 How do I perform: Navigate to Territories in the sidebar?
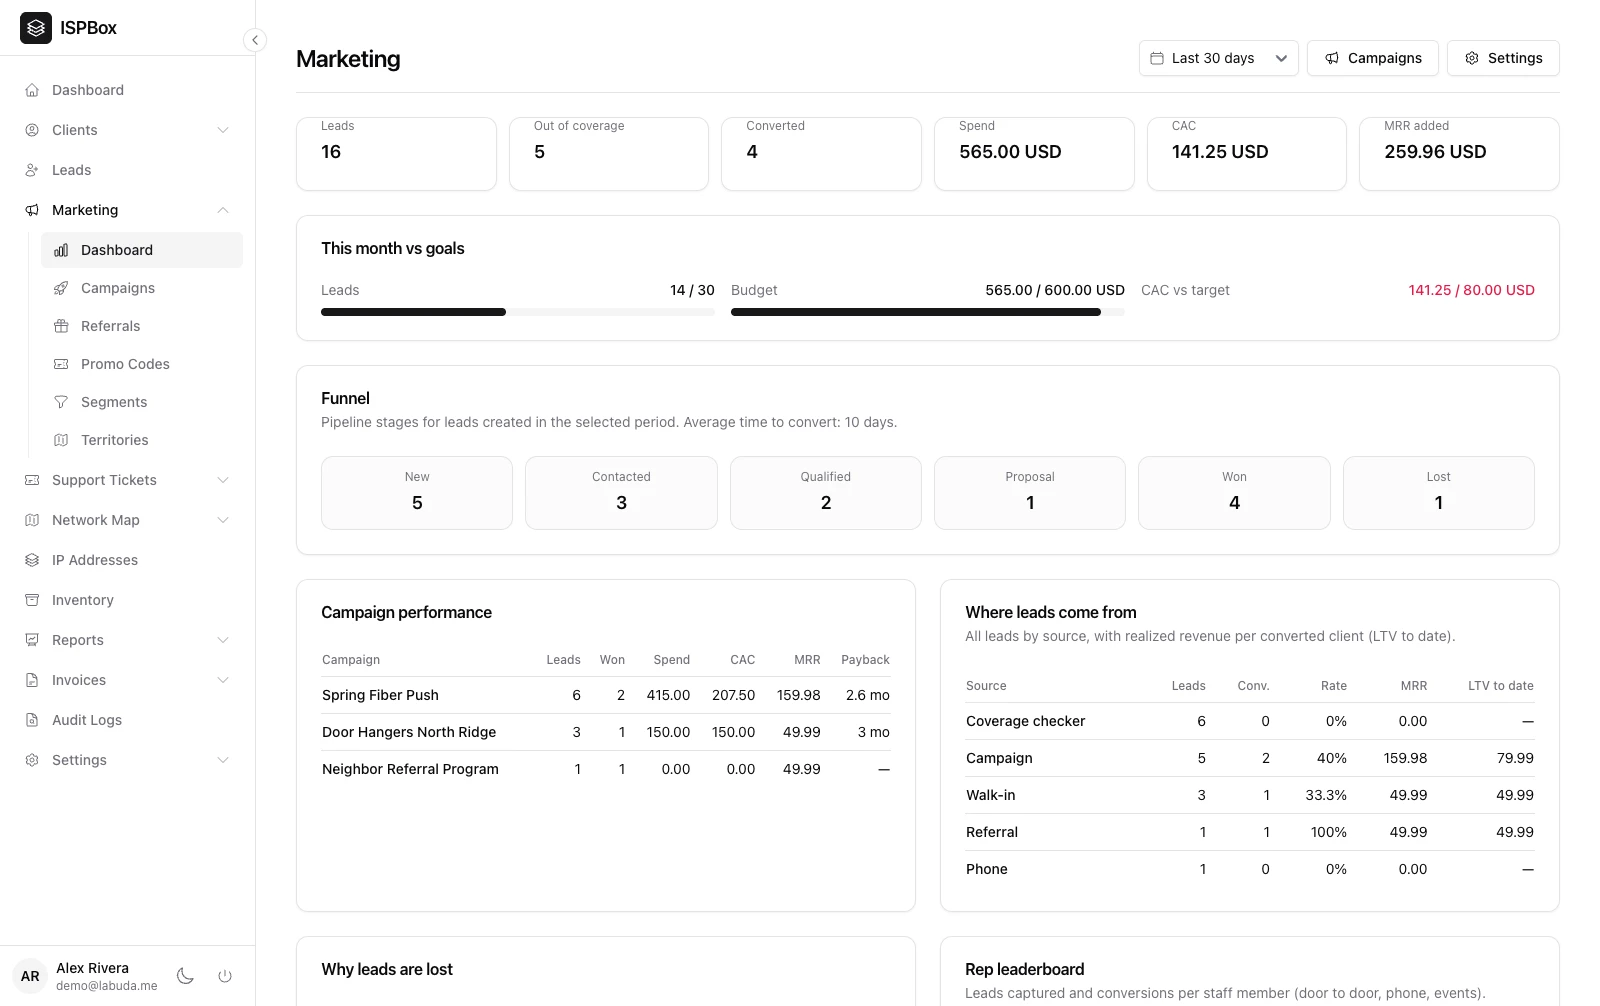(142, 440)
